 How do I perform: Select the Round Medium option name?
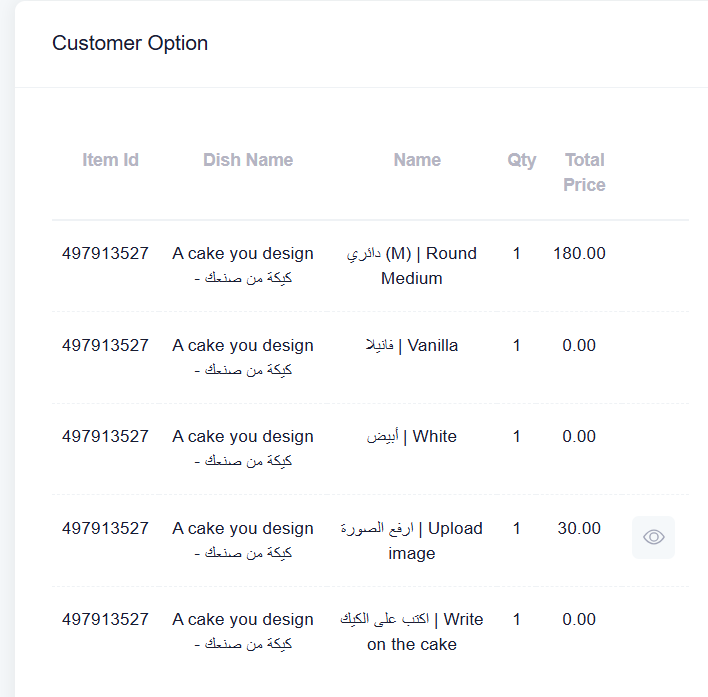click(411, 266)
